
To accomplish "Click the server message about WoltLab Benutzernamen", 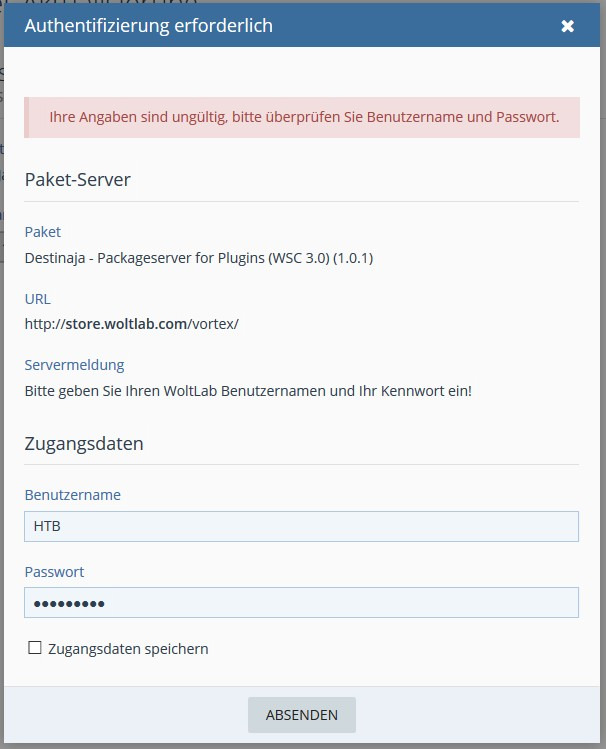I will pyautogui.click(x=247, y=391).
